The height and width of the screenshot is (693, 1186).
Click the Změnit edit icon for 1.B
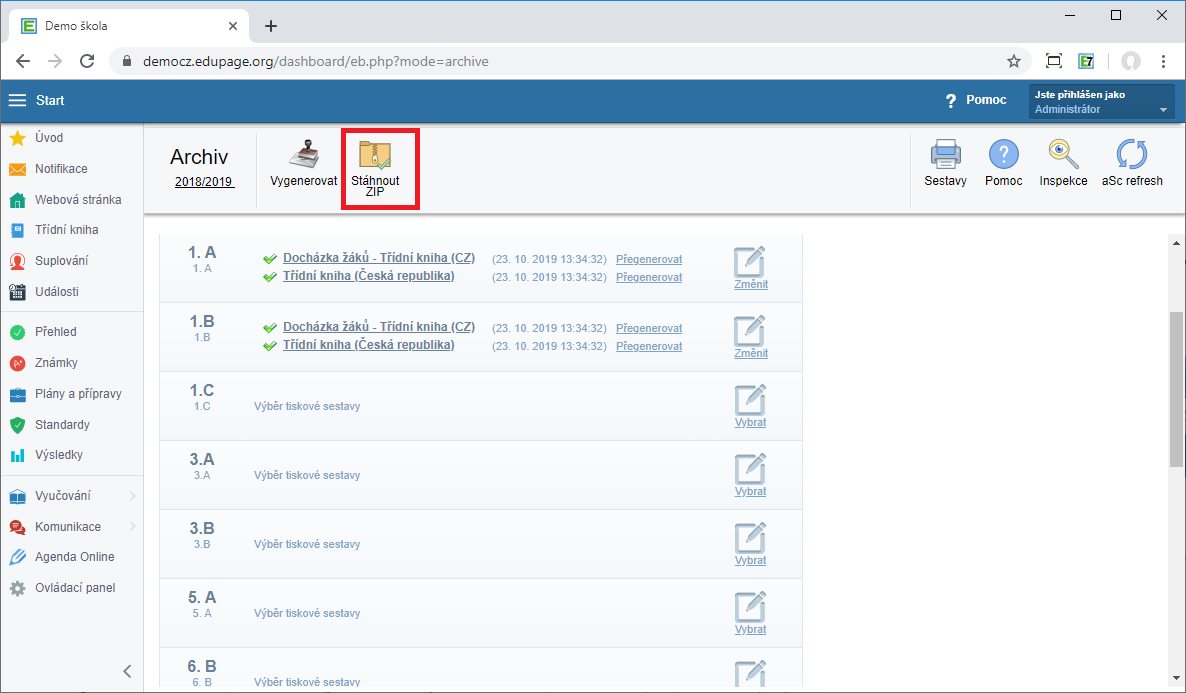point(750,331)
